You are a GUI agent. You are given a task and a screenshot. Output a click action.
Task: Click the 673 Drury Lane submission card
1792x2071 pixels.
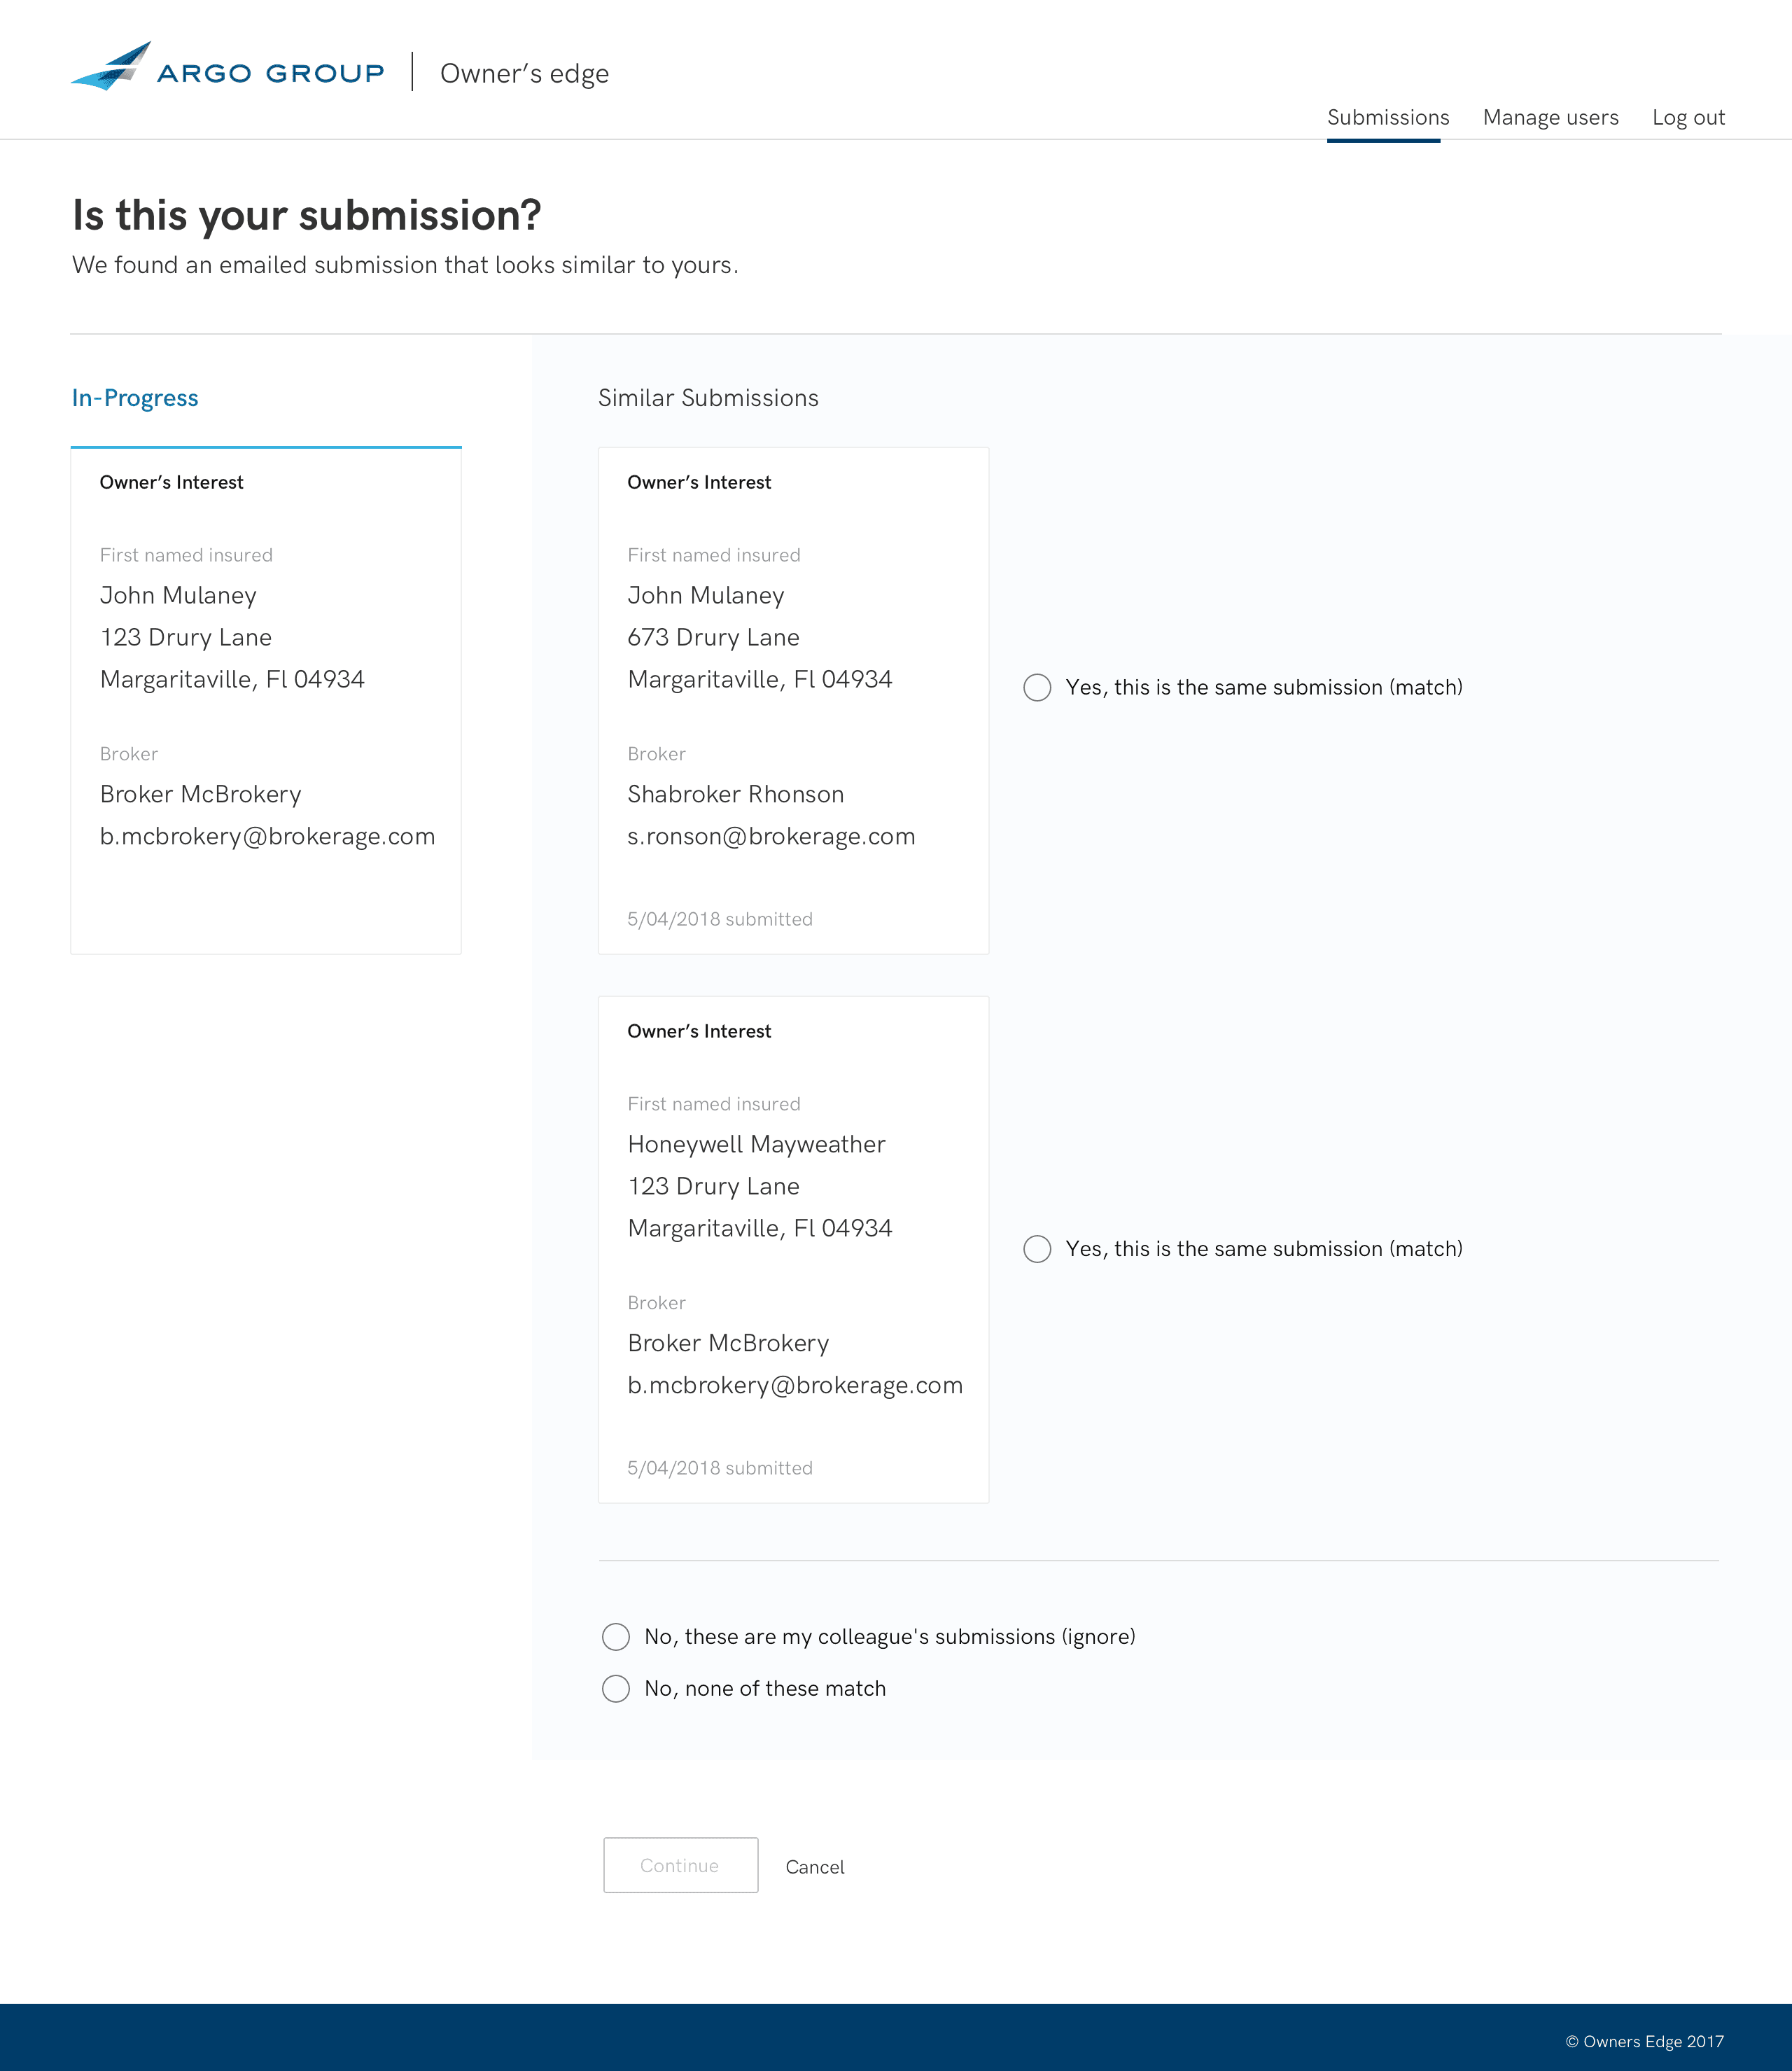[x=793, y=700]
